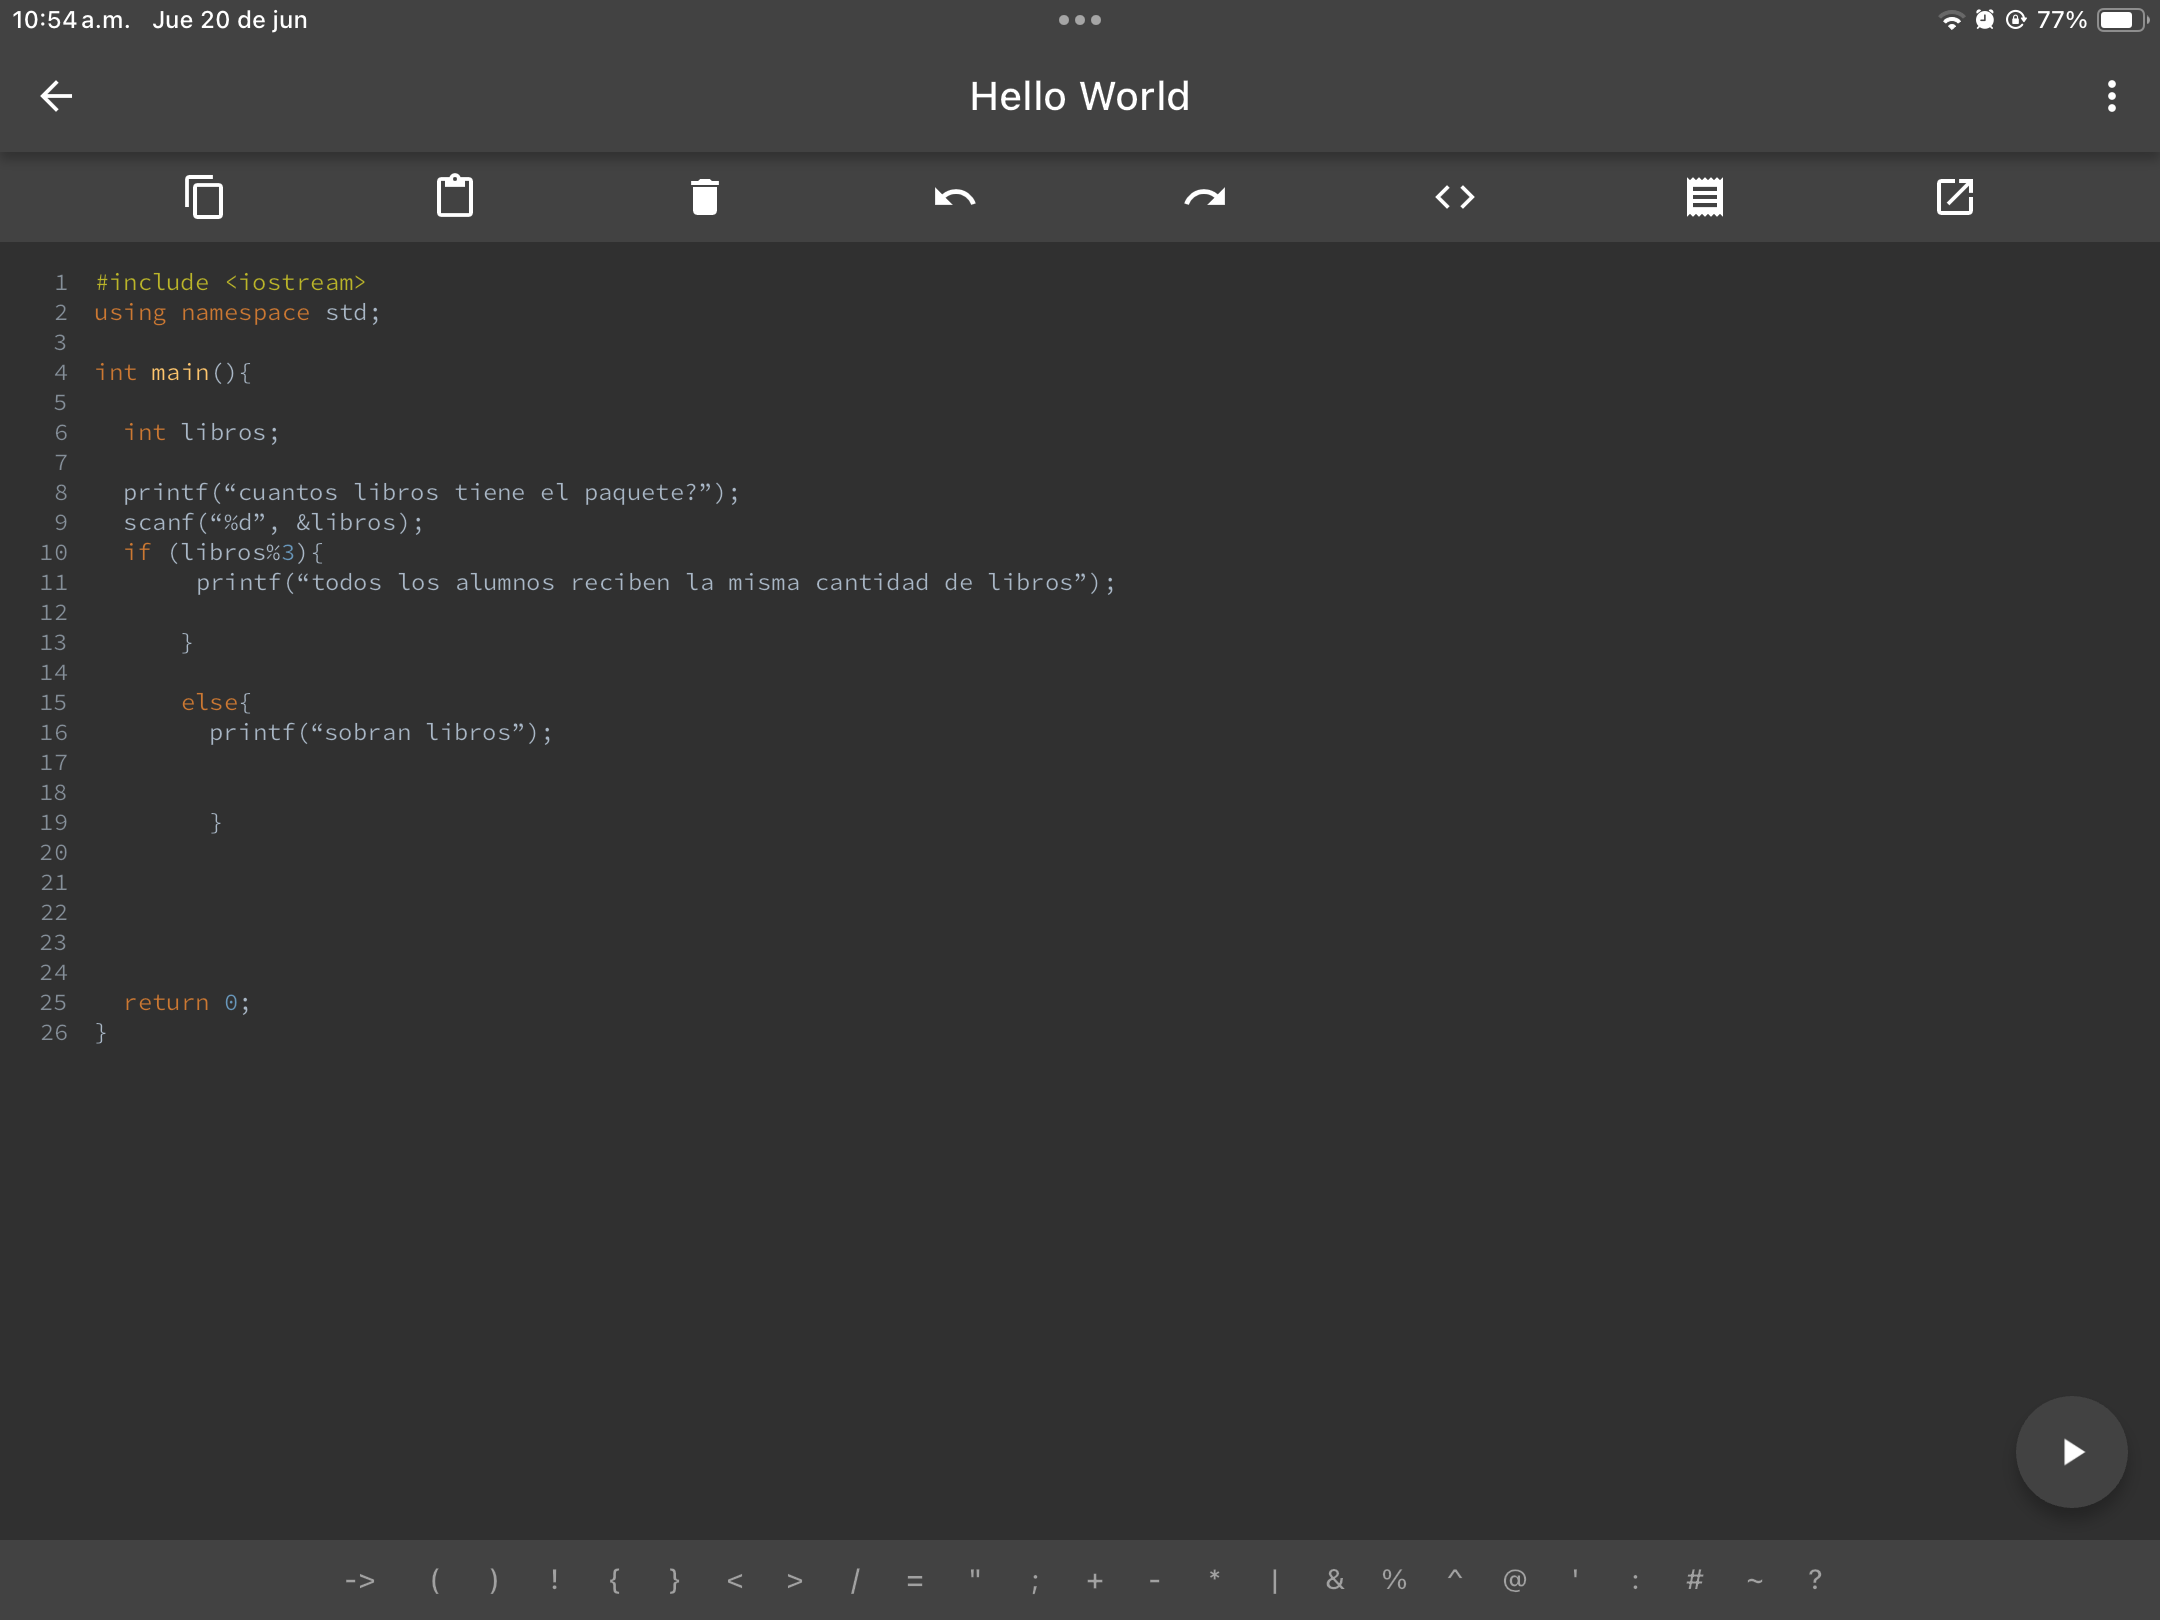The image size is (2160, 1620).
Task: Delete code with trash icon
Action: (705, 197)
